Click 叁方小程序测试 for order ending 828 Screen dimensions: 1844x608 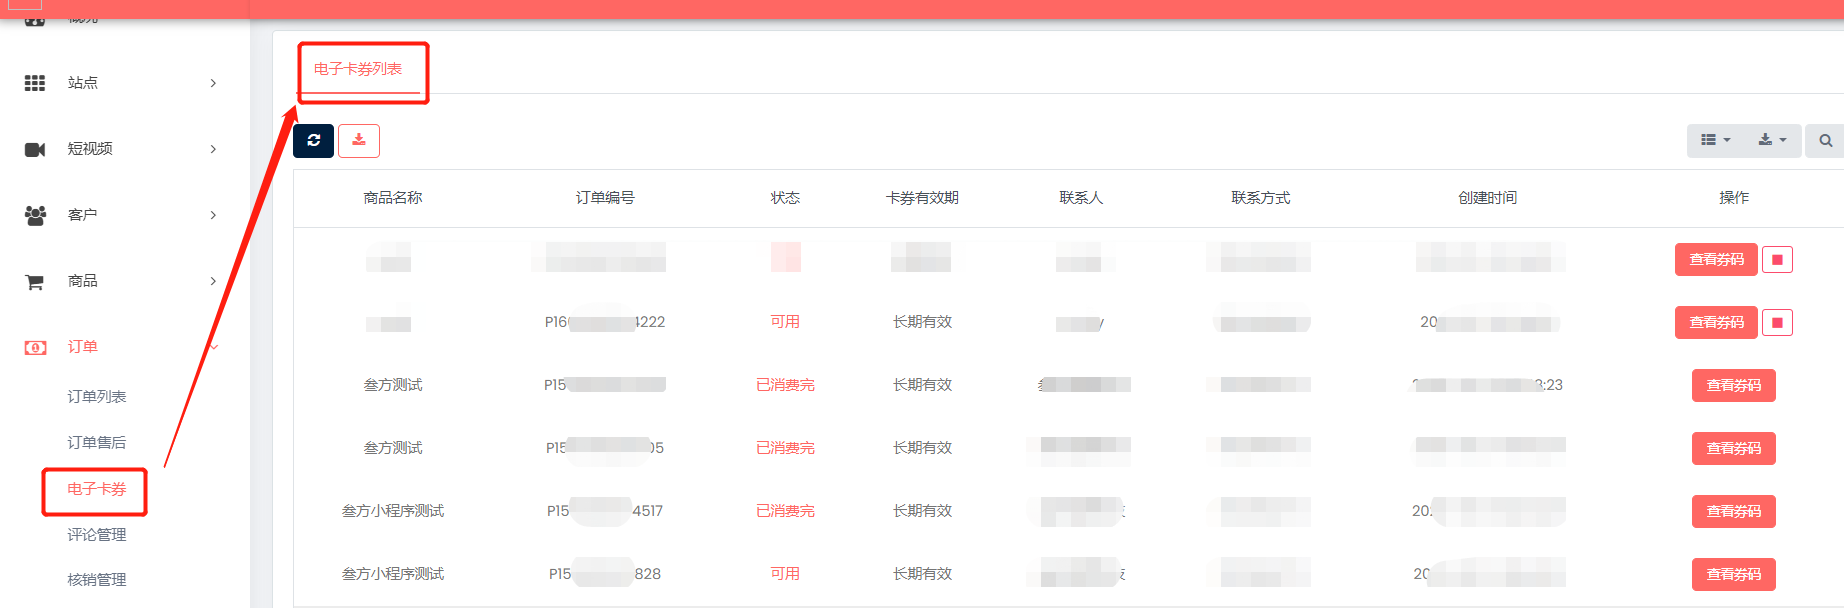point(393,574)
